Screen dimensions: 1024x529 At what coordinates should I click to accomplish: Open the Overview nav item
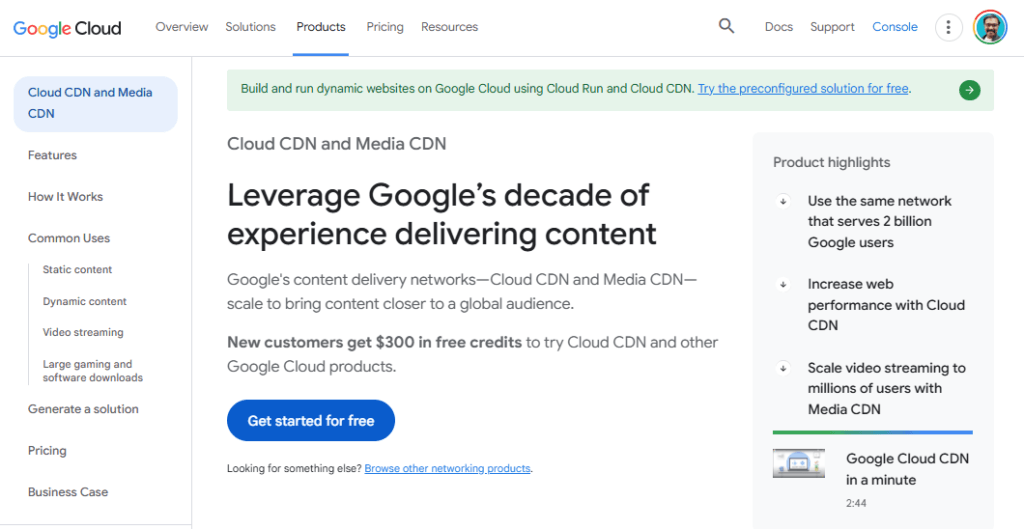click(182, 27)
